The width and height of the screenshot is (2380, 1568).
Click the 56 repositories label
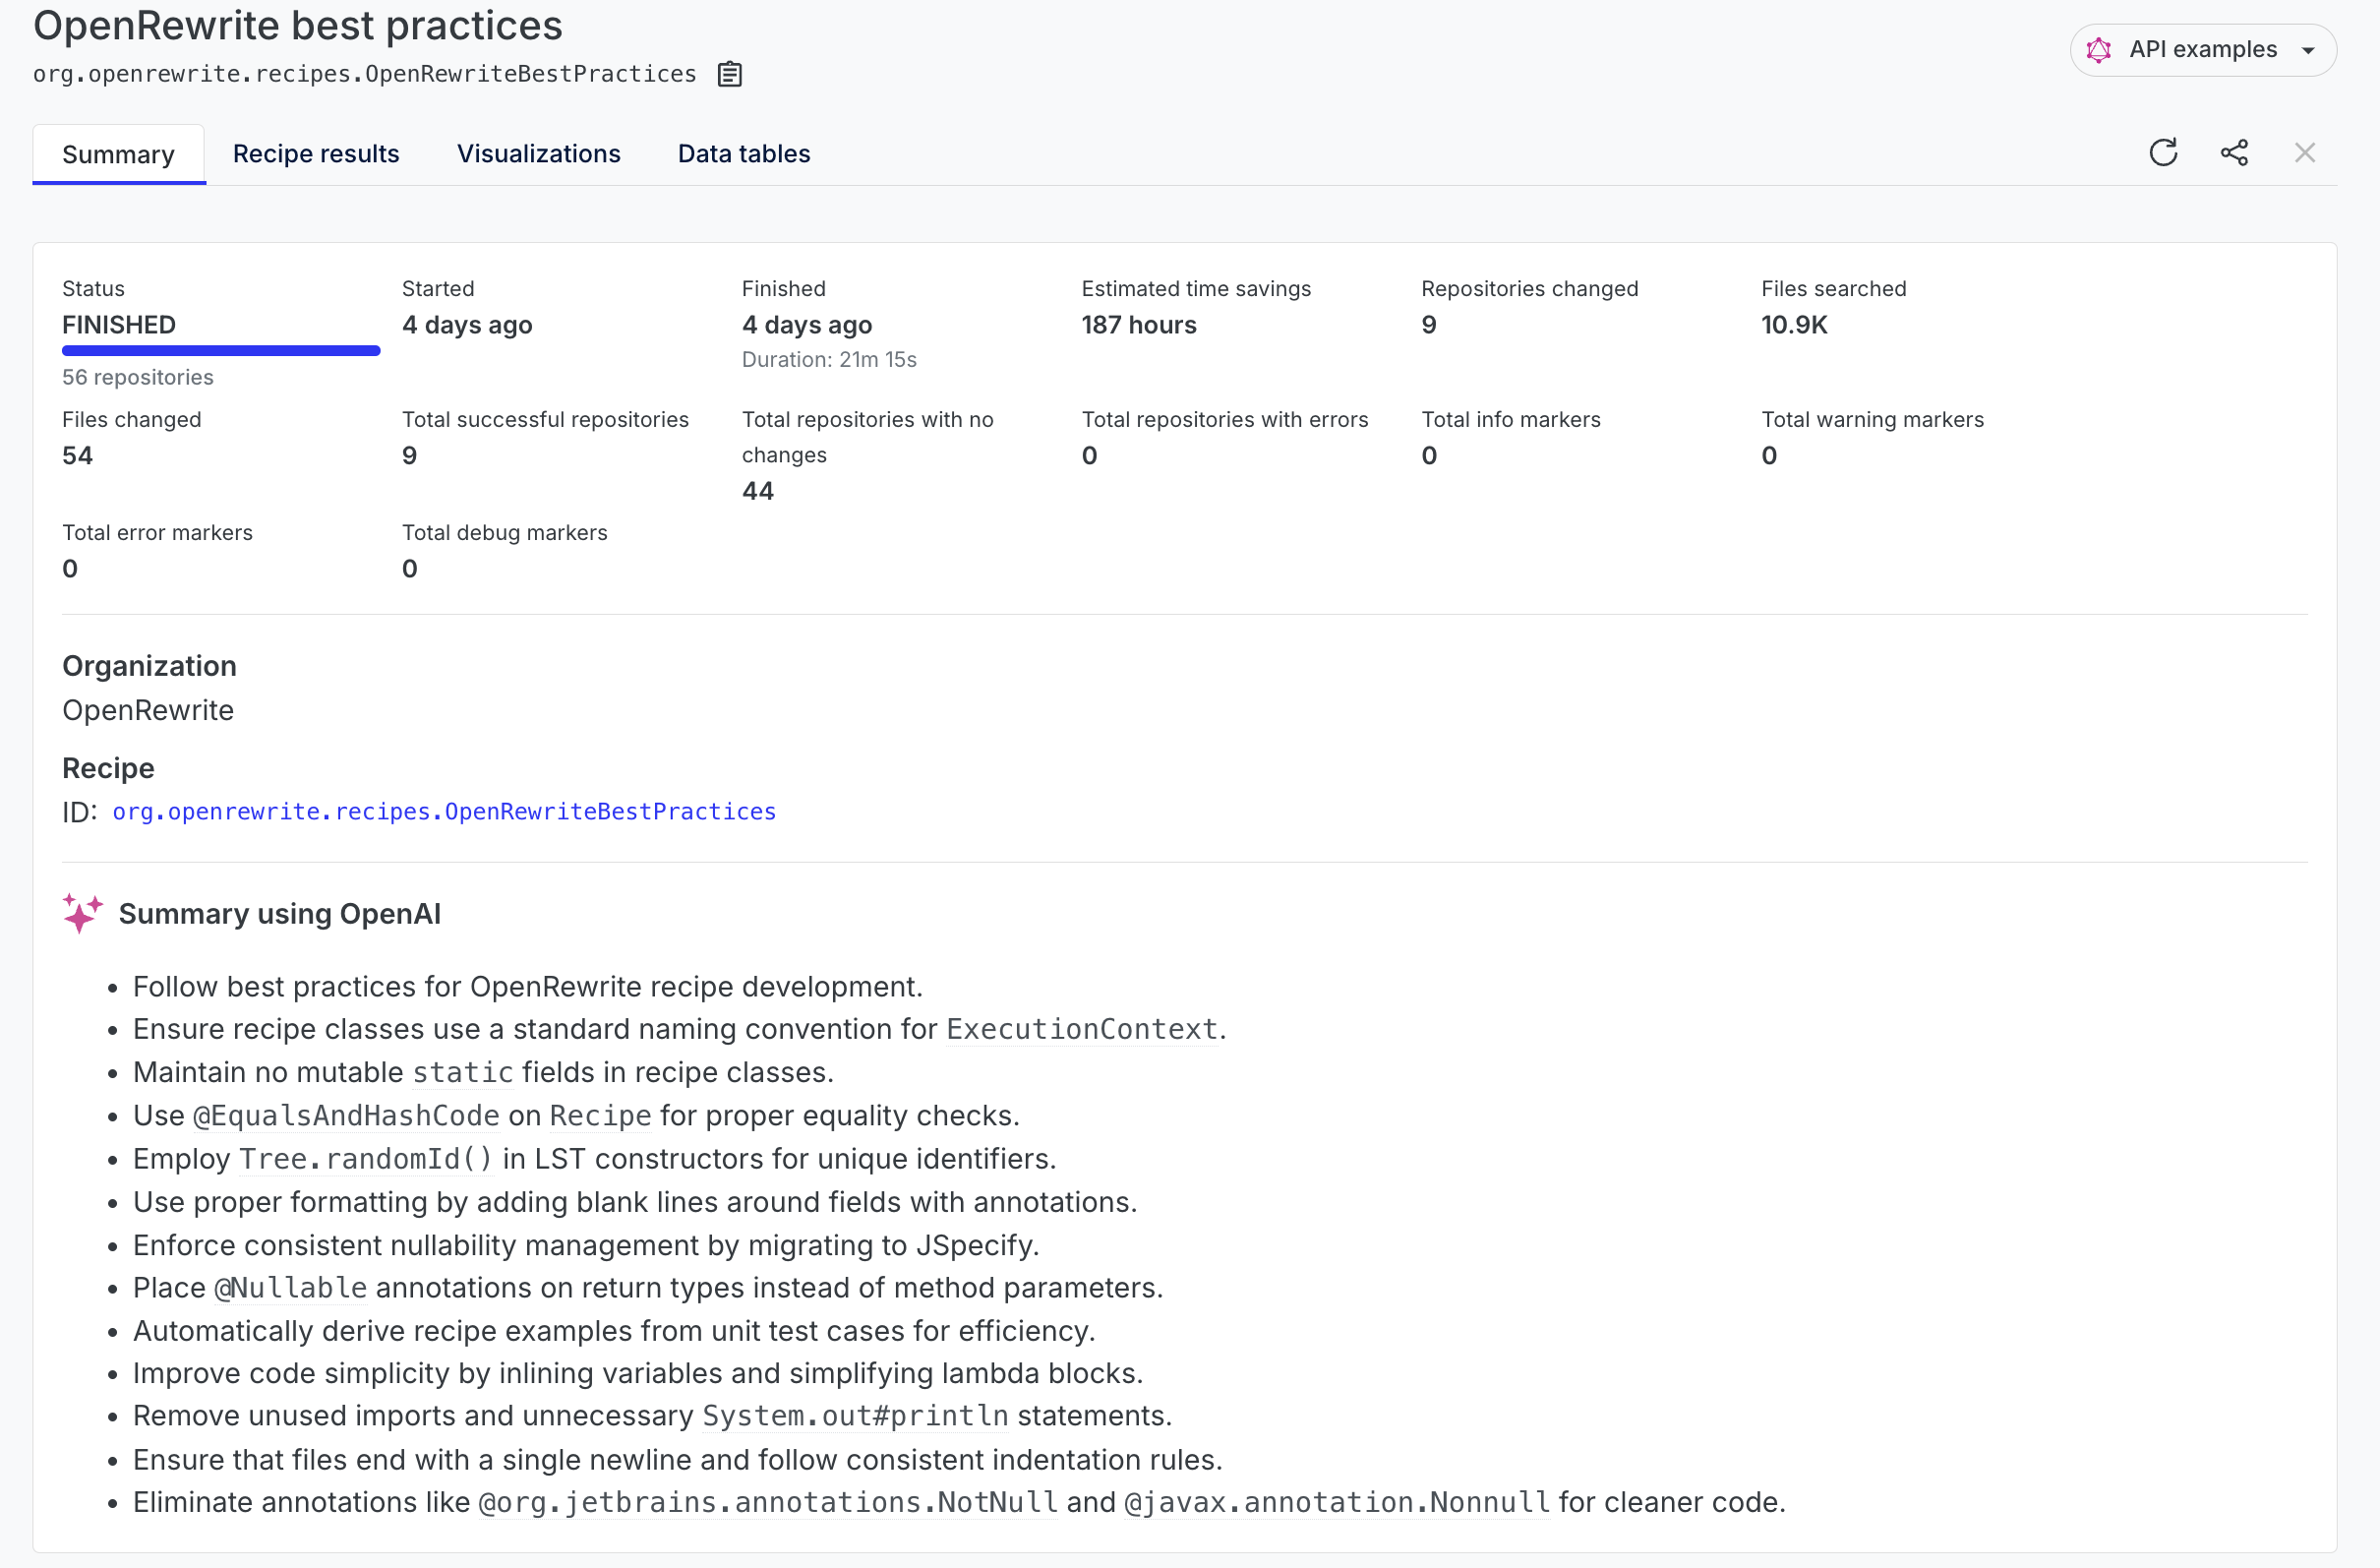(138, 377)
